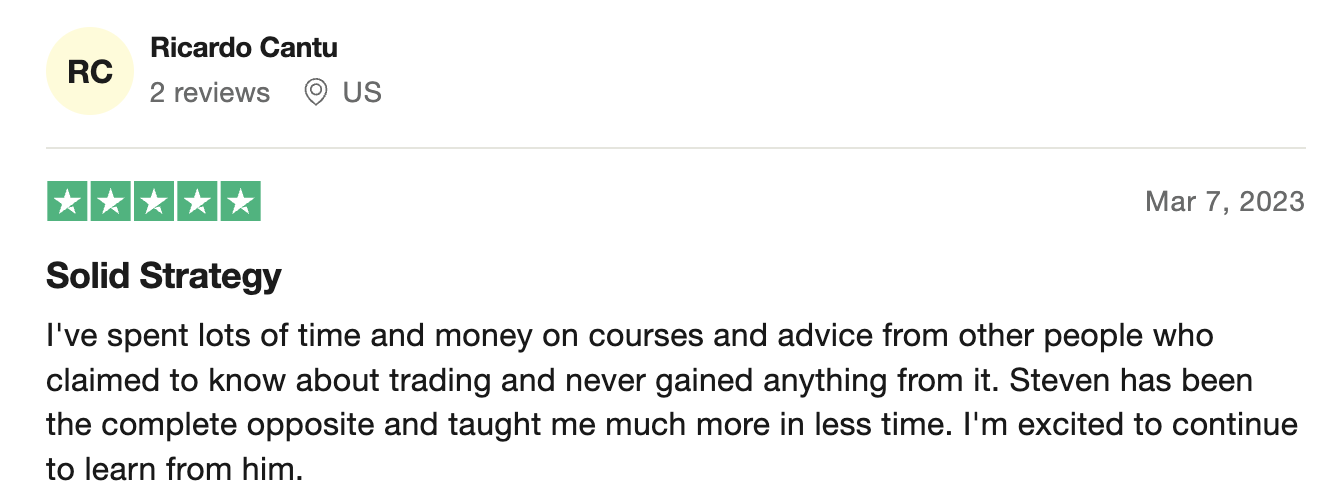Click the fifth green rating star
The image size is (1338, 502).
[240, 202]
